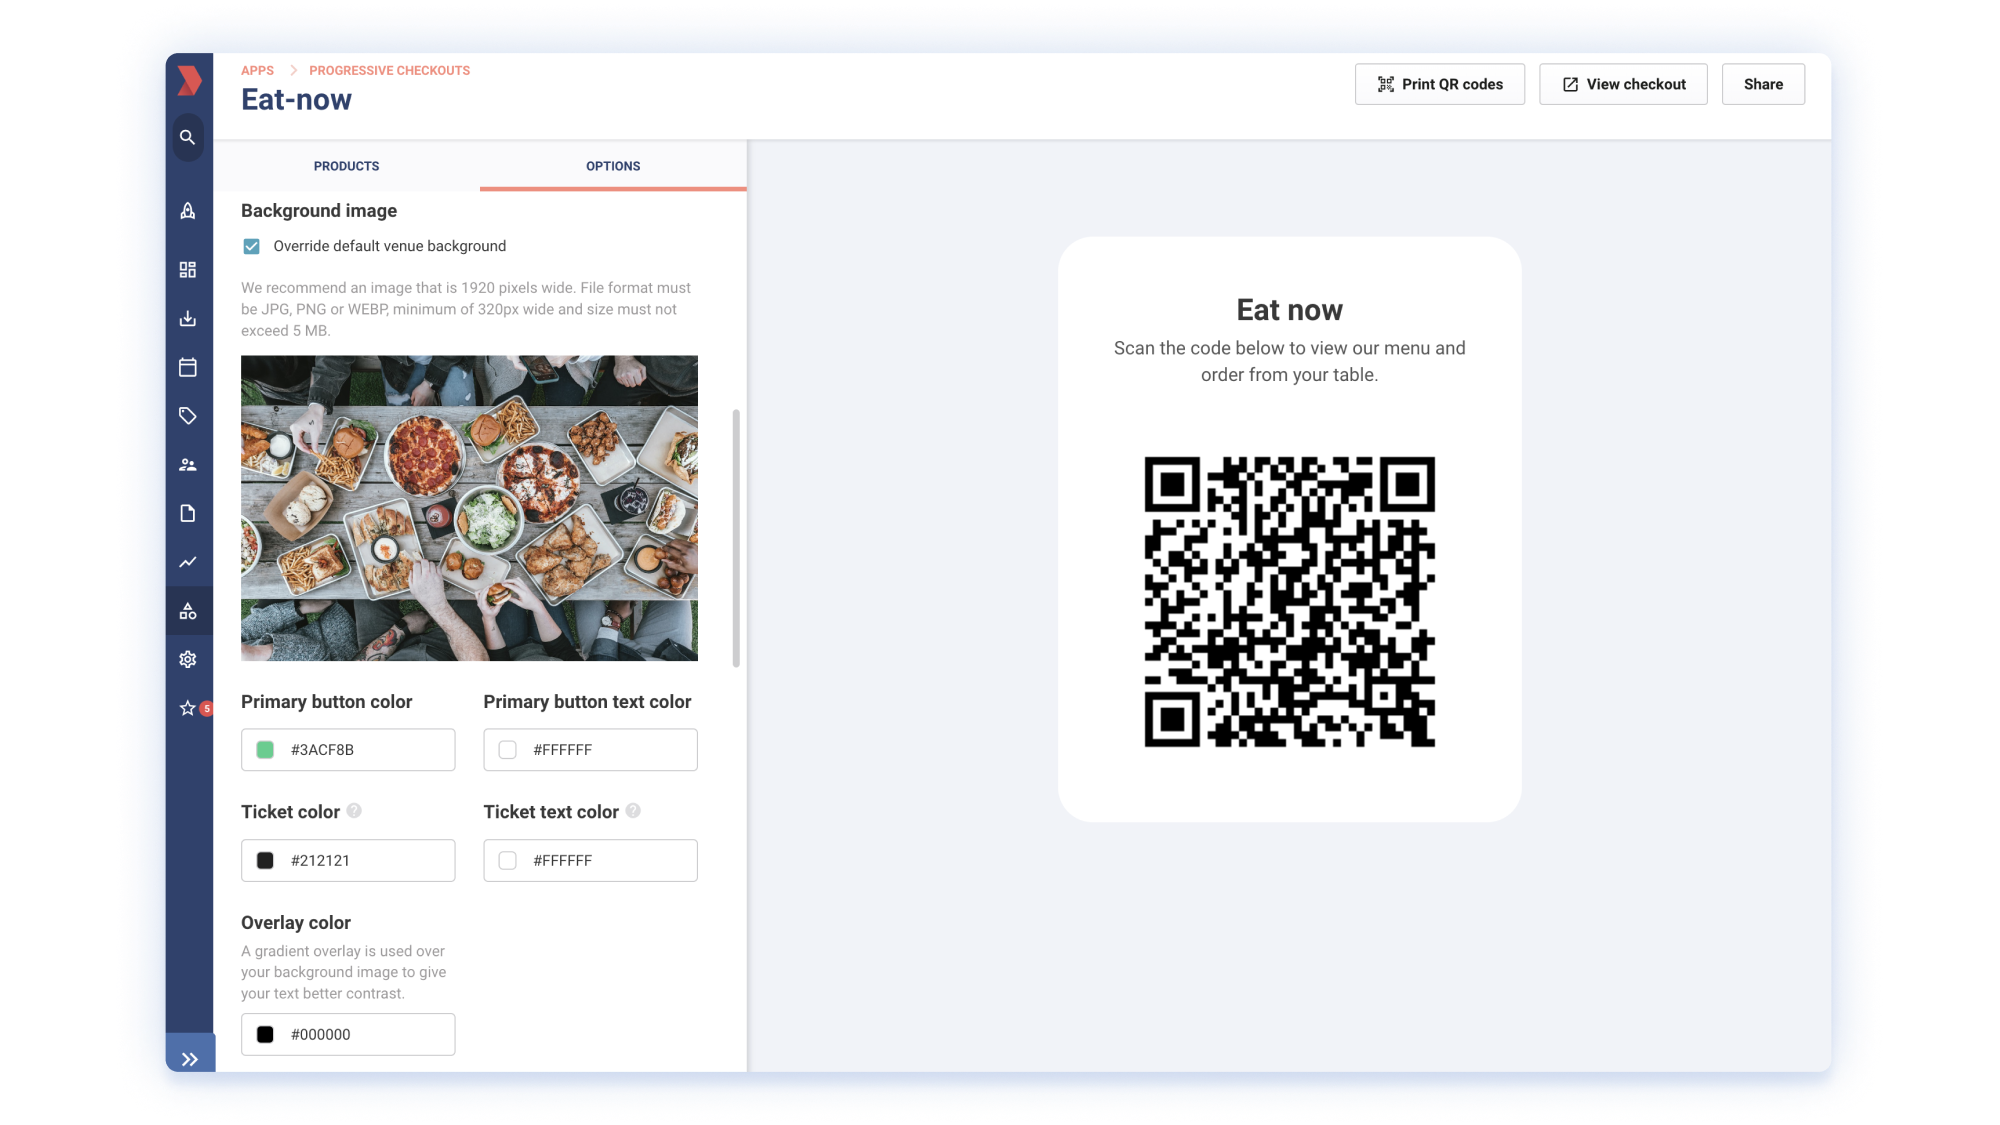Click the Background image section heading

(319, 211)
